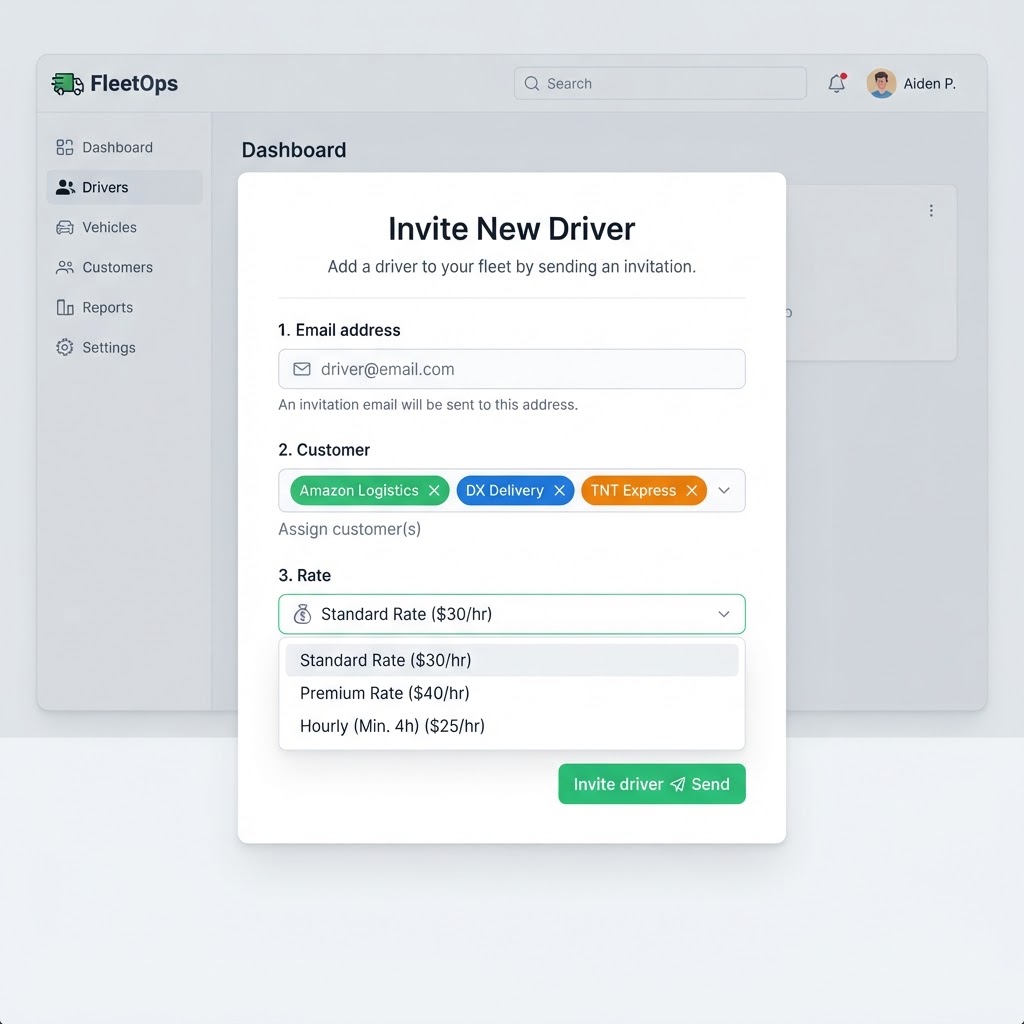Open Settings sidebar item
1024x1024 pixels.
124,347
